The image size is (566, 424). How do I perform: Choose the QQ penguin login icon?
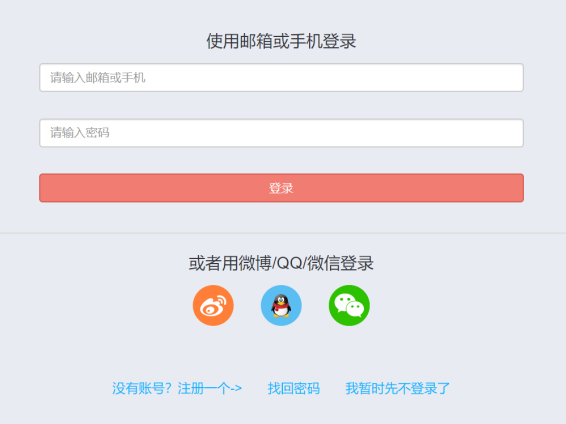(x=281, y=306)
